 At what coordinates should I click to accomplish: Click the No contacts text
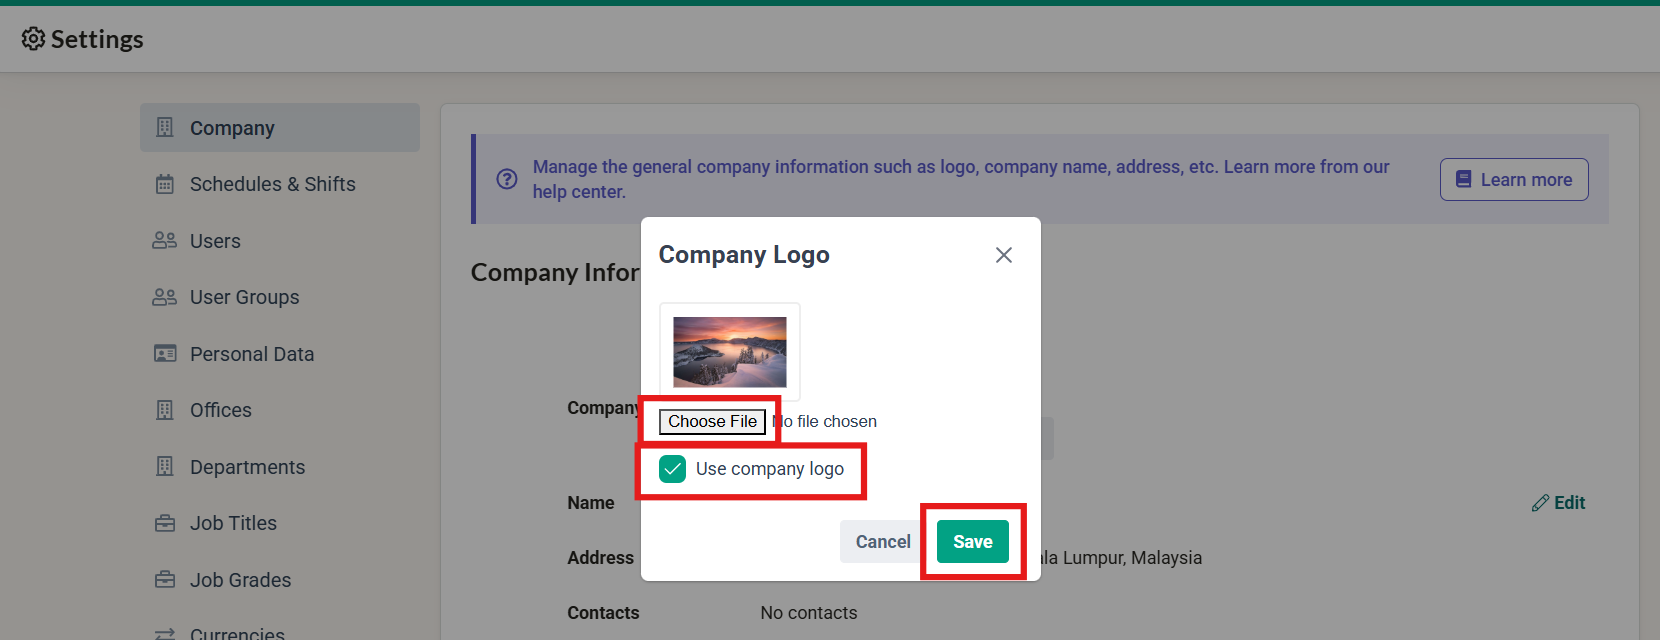tap(809, 613)
